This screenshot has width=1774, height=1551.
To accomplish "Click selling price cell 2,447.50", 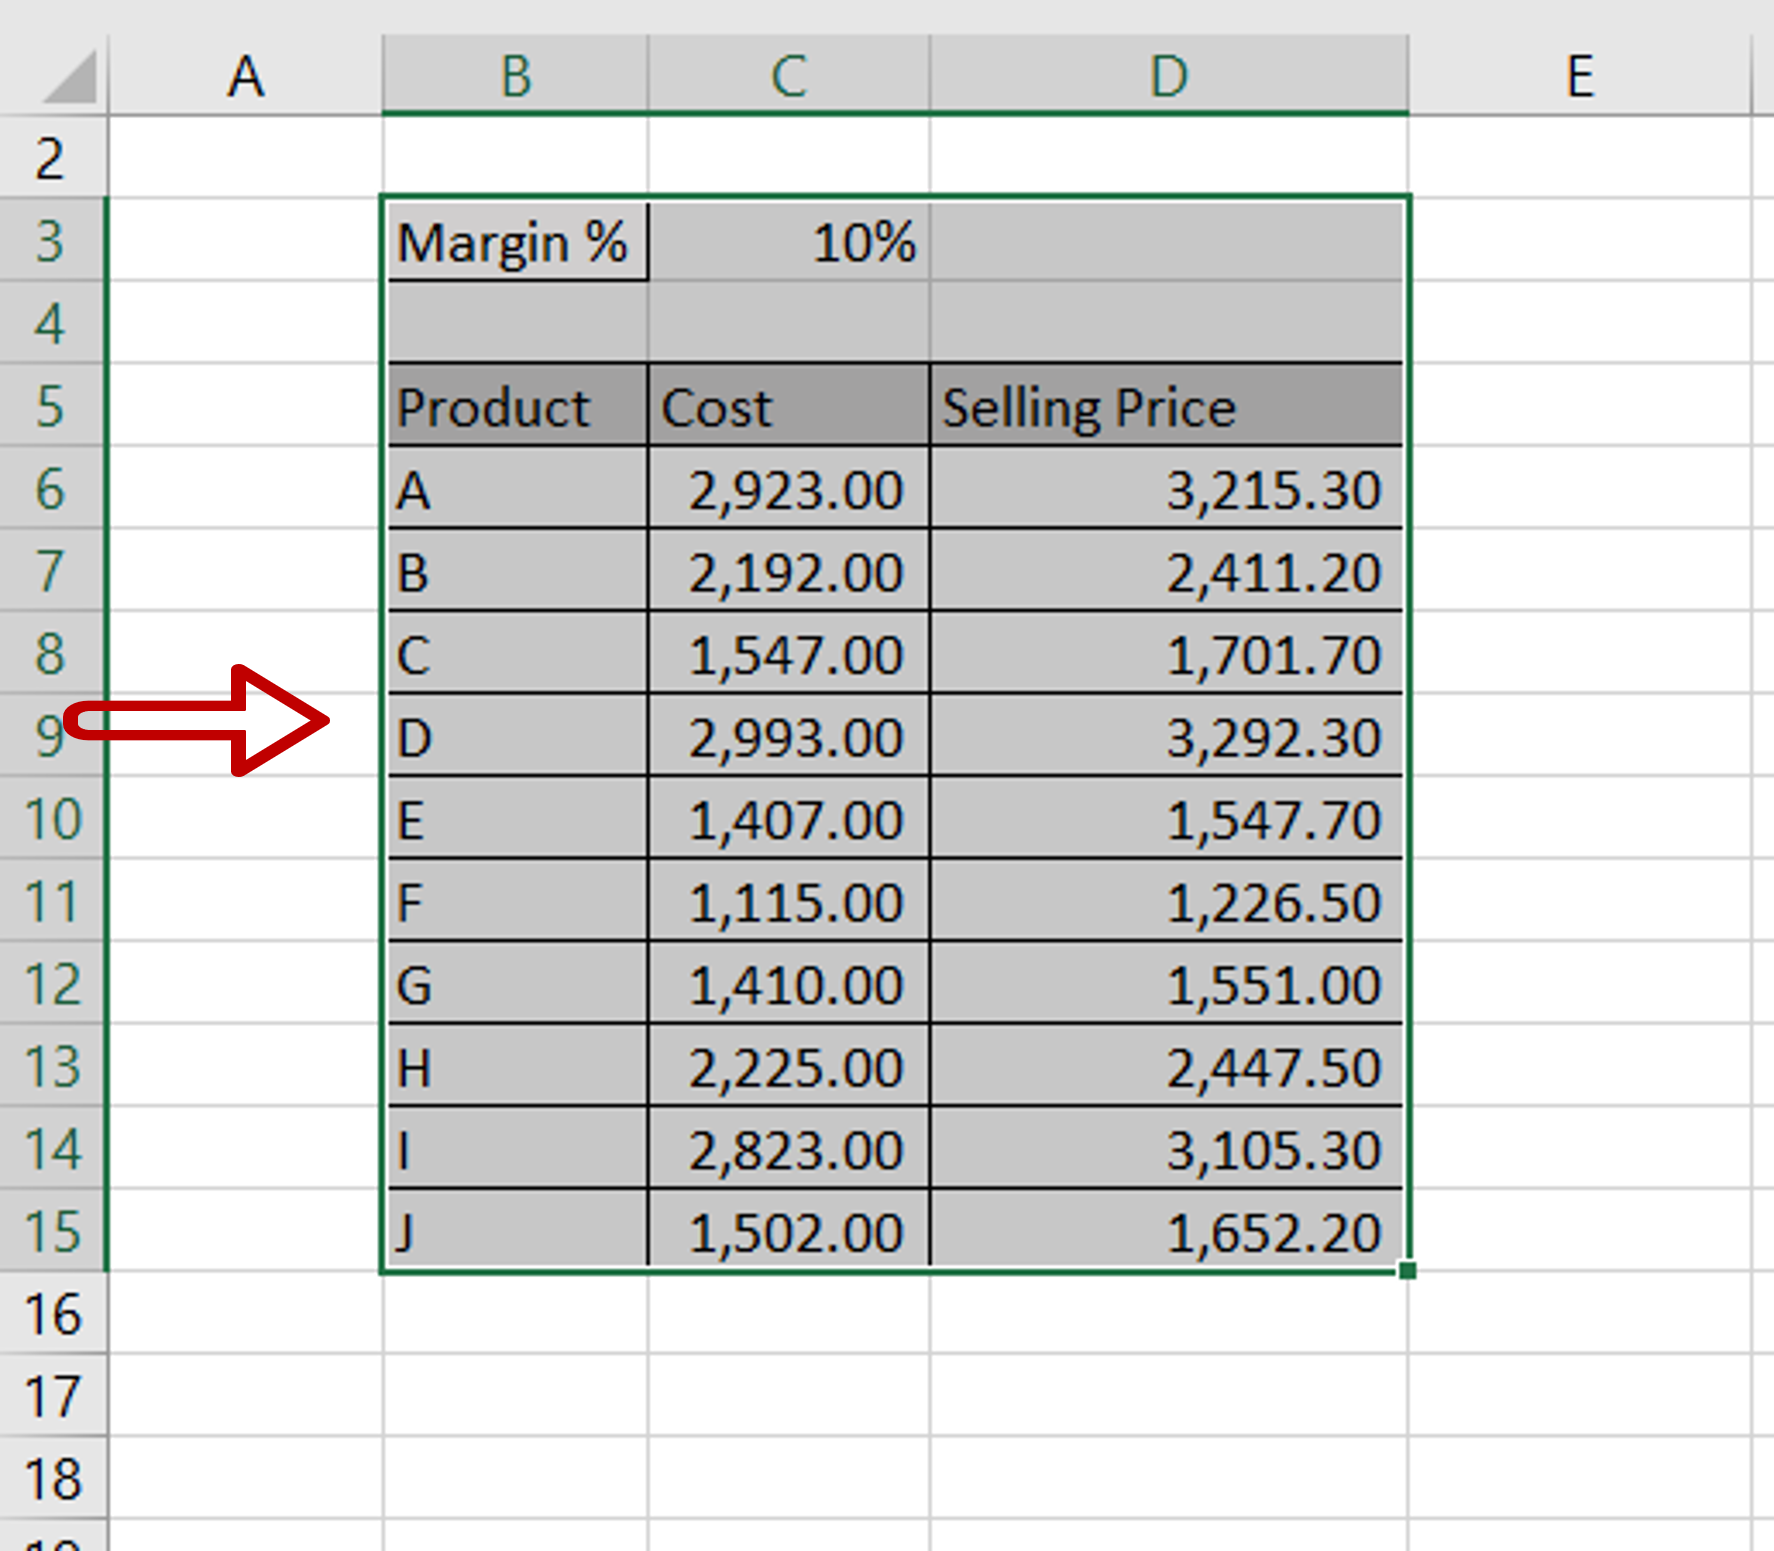I will pyautogui.click(x=1168, y=1065).
